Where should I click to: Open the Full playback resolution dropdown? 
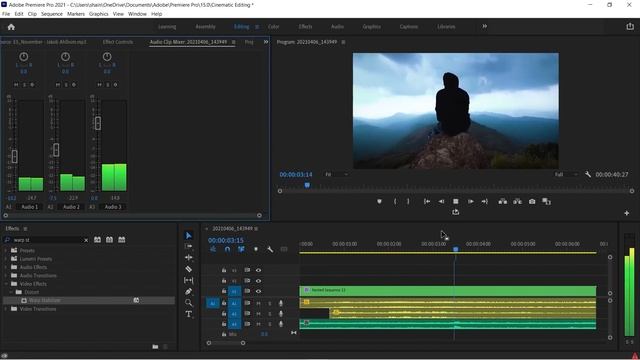coord(566,174)
